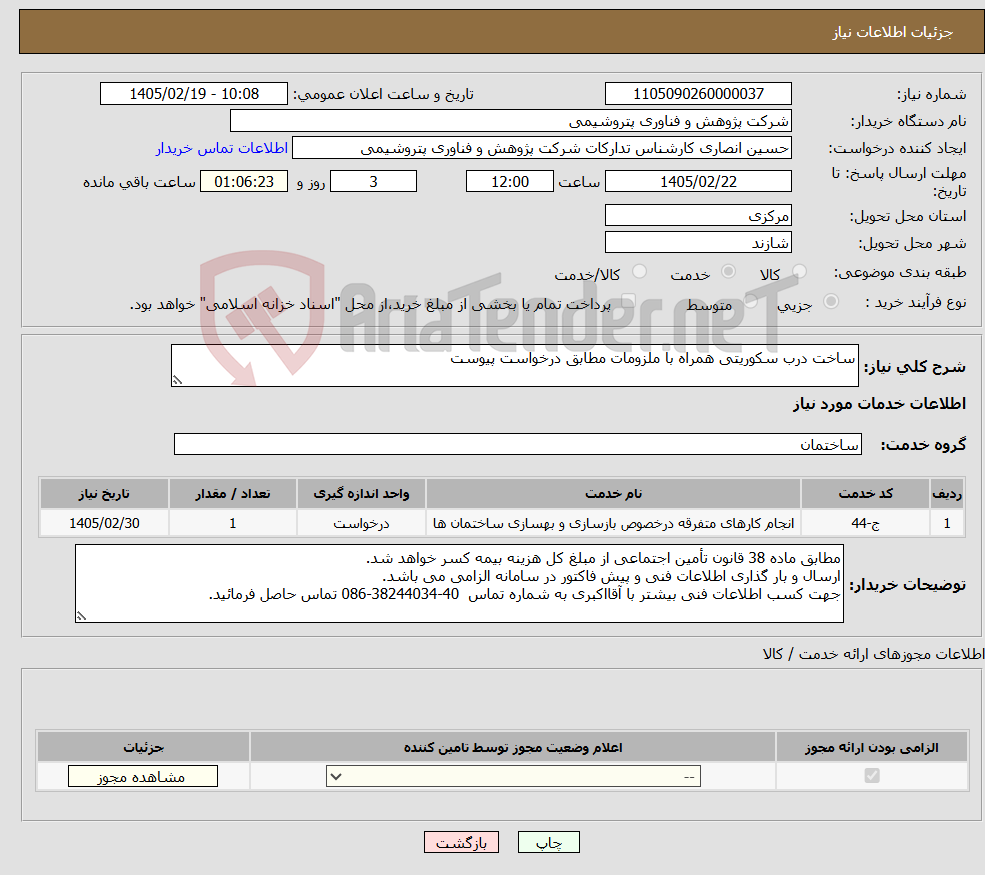Click the announcement date field 1405/02/19 - 10:08

(x=193, y=94)
